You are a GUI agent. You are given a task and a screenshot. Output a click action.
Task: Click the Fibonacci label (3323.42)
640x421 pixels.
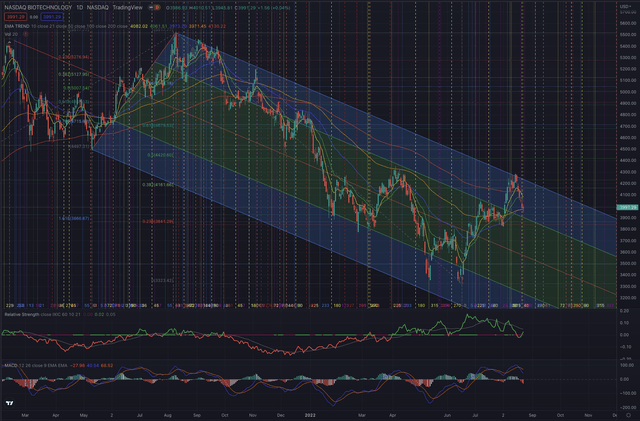(x=162, y=281)
